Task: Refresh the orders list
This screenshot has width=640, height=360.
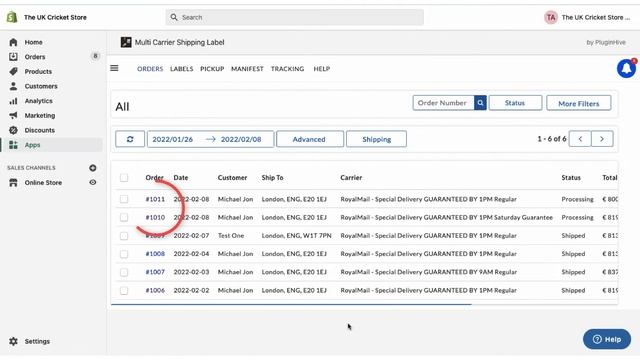Action: point(130,139)
